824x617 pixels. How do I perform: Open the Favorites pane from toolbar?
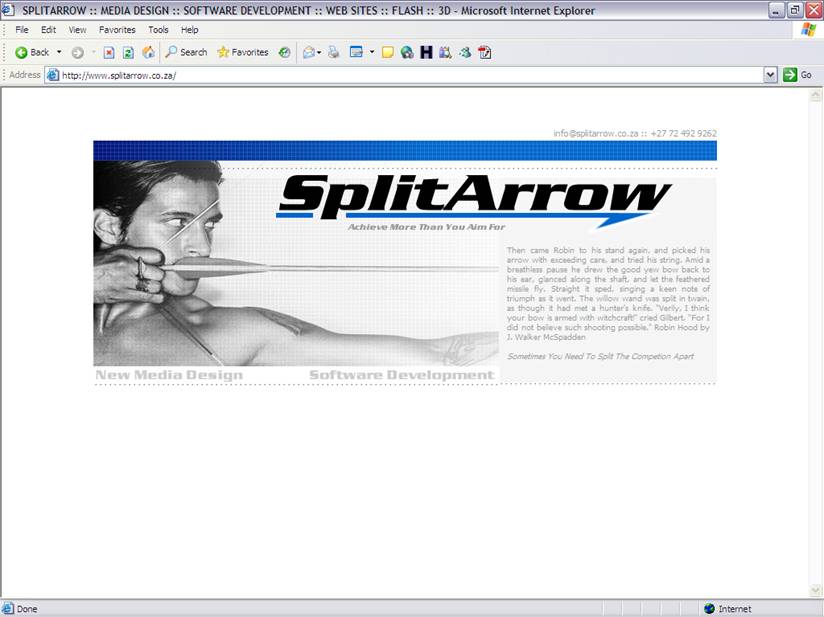(243, 52)
